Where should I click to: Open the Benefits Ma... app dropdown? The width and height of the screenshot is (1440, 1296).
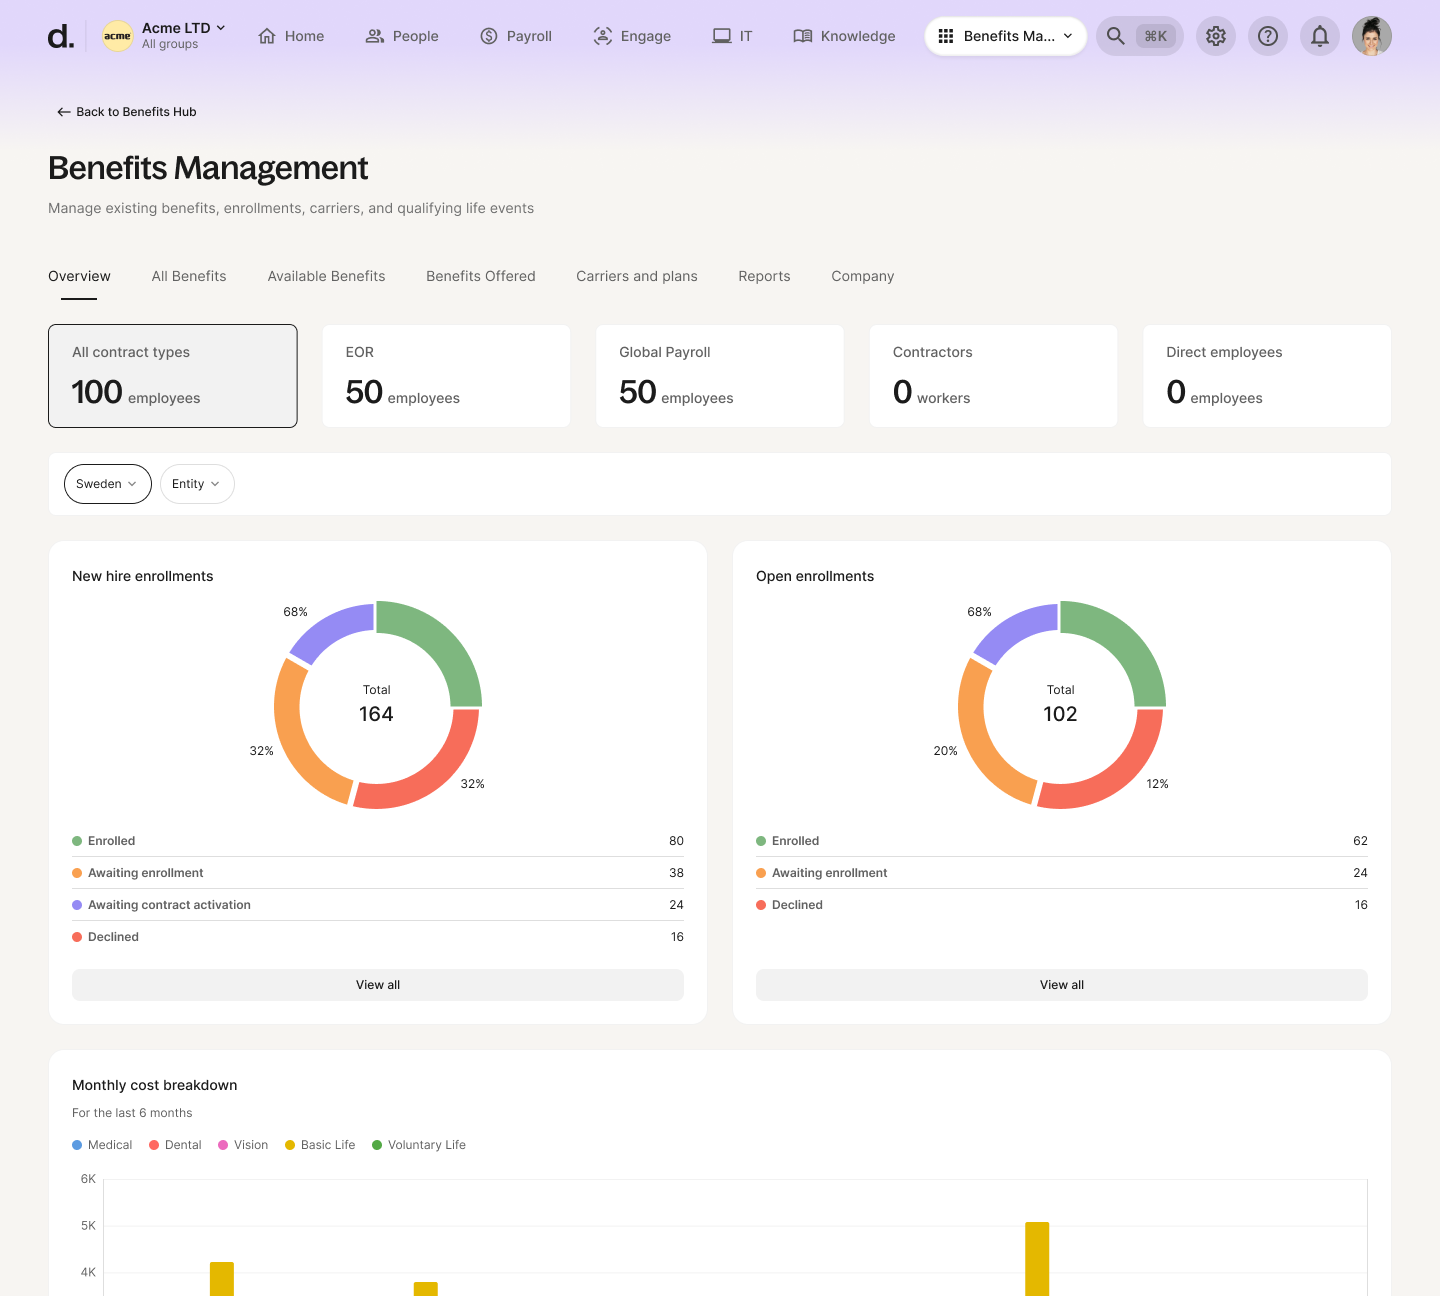point(1006,36)
